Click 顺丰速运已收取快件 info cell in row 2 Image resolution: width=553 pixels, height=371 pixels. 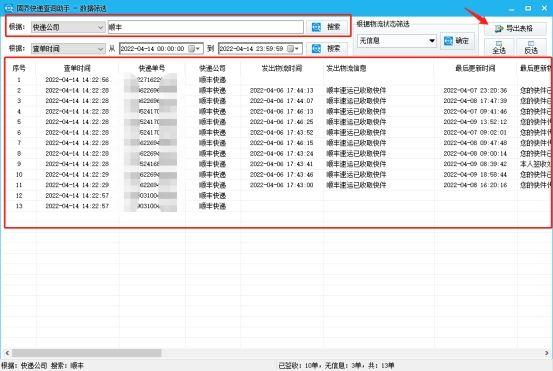click(356, 90)
